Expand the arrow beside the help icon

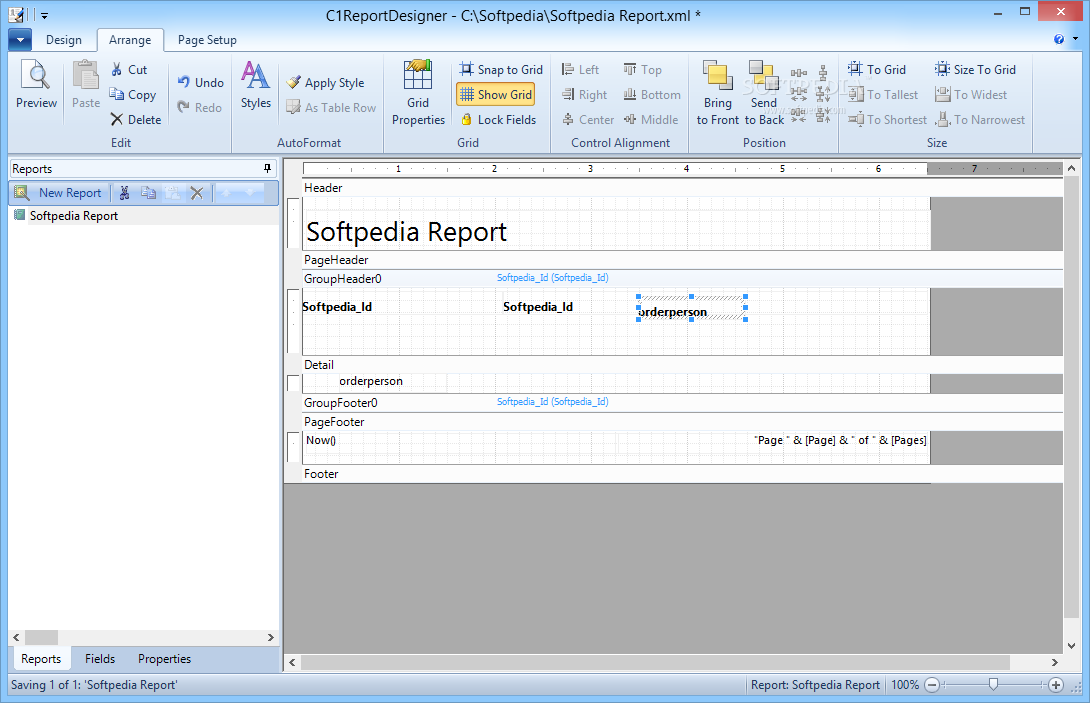click(1075, 40)
